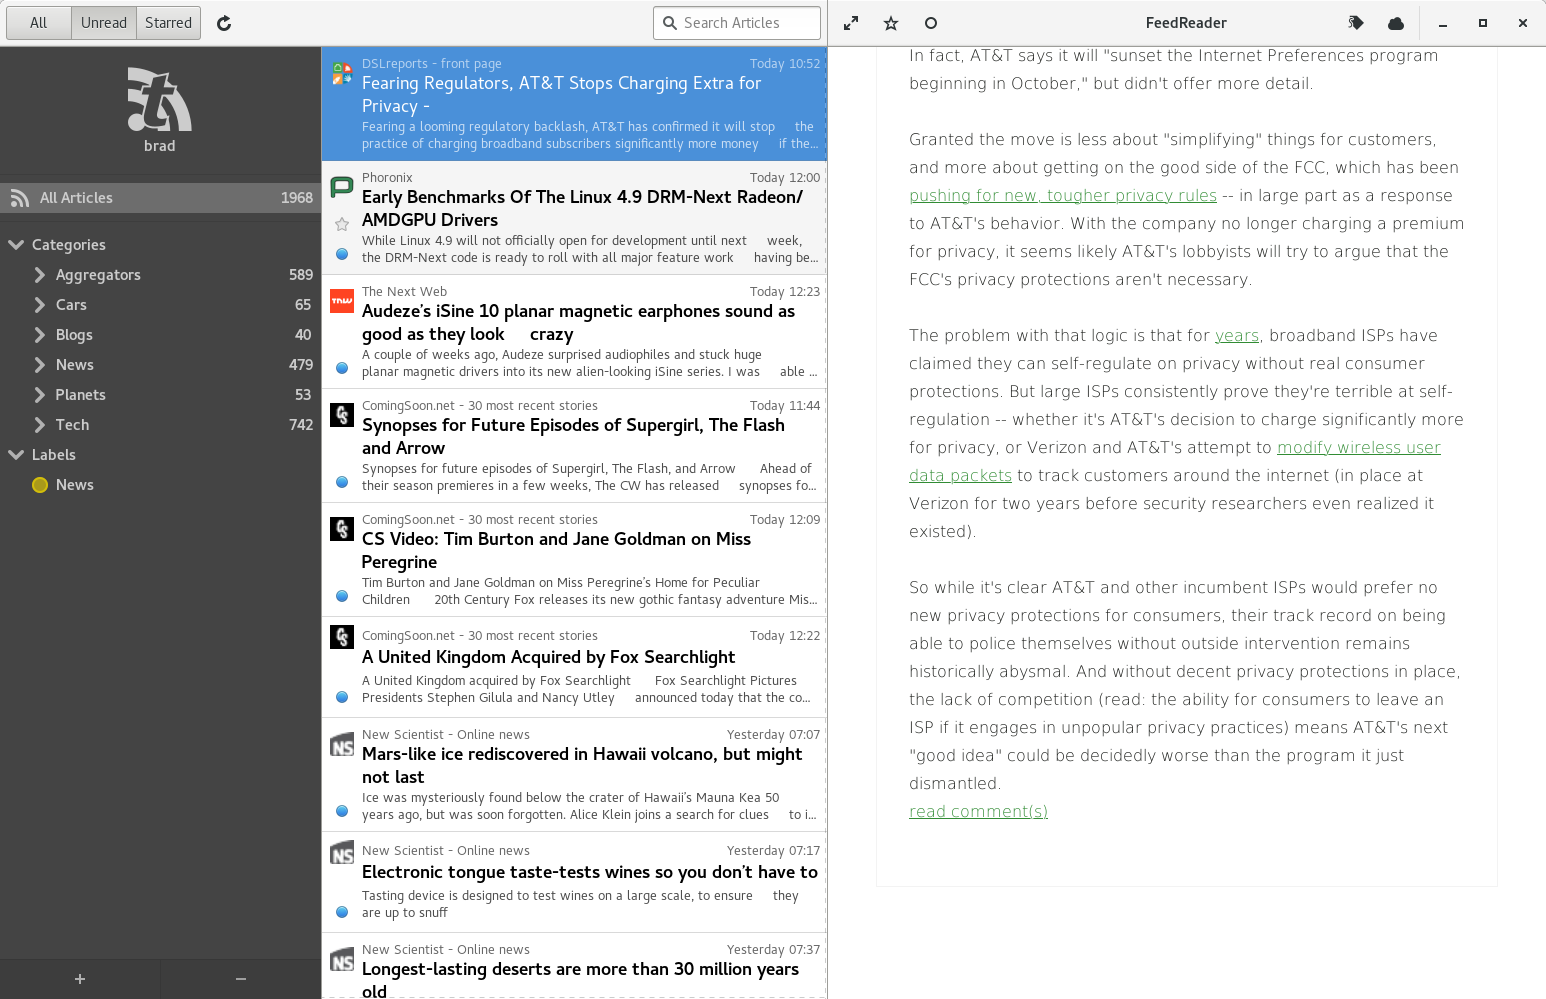Viewport: 1546px width, 999px height.
Task: Star the current article in header bar
Action: 891,23
